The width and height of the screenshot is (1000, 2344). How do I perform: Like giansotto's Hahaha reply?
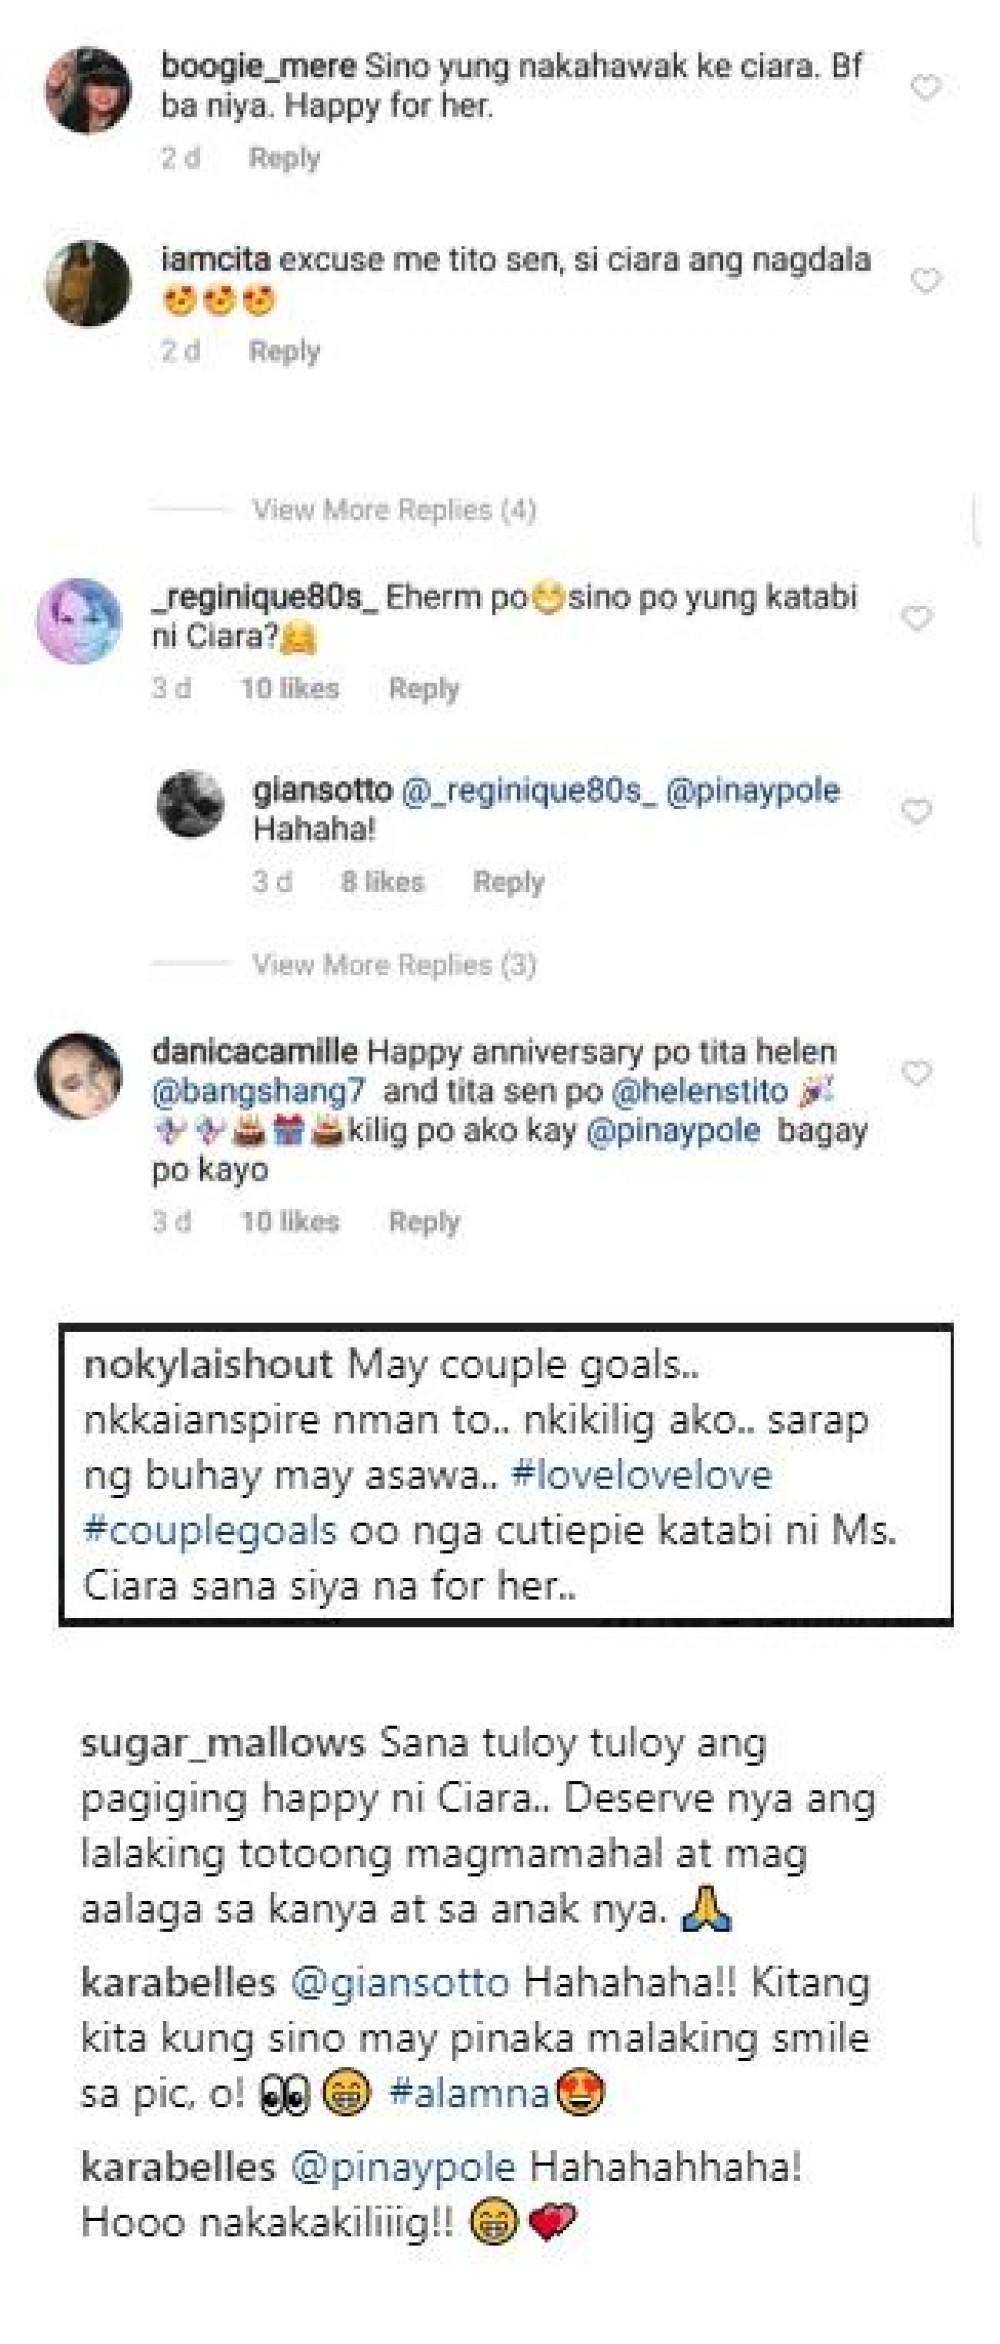[x=917, y=811]
